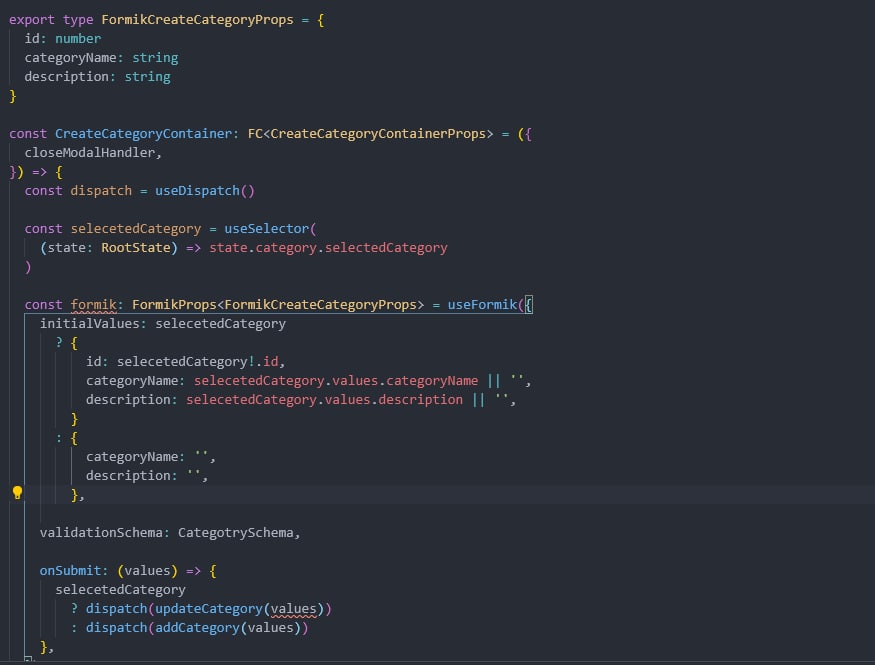Click the 'onSubmit' property key
Viewport: 875px width, 665px height.
point(70,571)
